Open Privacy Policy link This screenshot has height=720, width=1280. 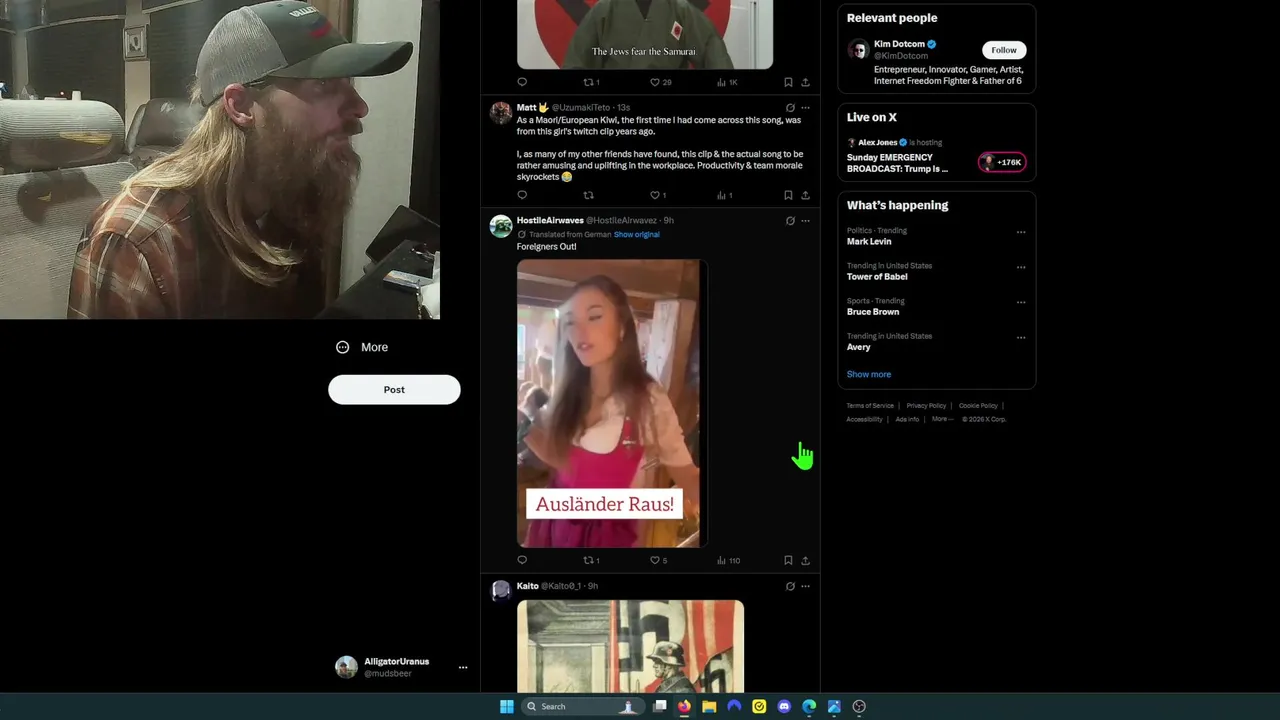pos(926,406)
